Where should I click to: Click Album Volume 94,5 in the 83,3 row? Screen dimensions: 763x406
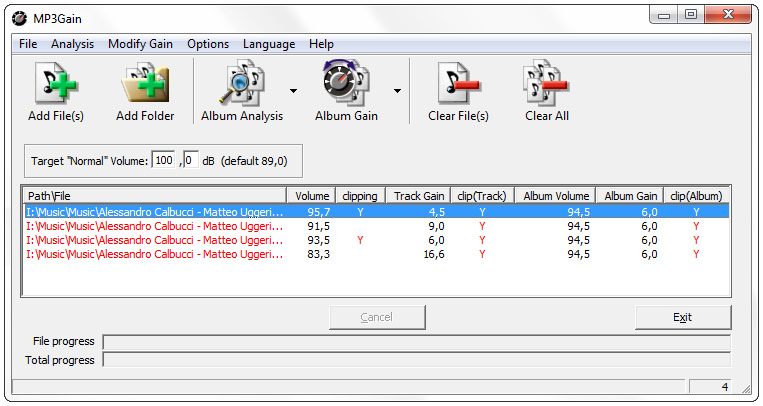579,254
